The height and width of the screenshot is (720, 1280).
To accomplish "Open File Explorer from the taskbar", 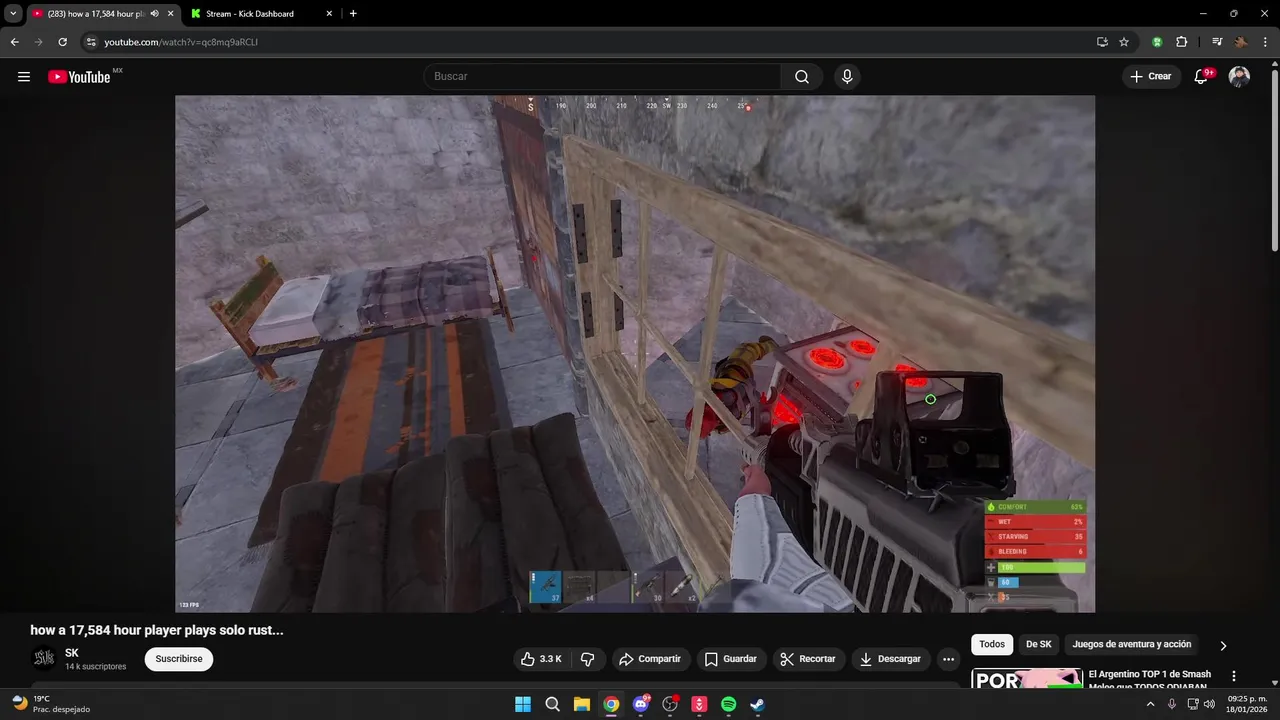I will [x=581, y=704].
